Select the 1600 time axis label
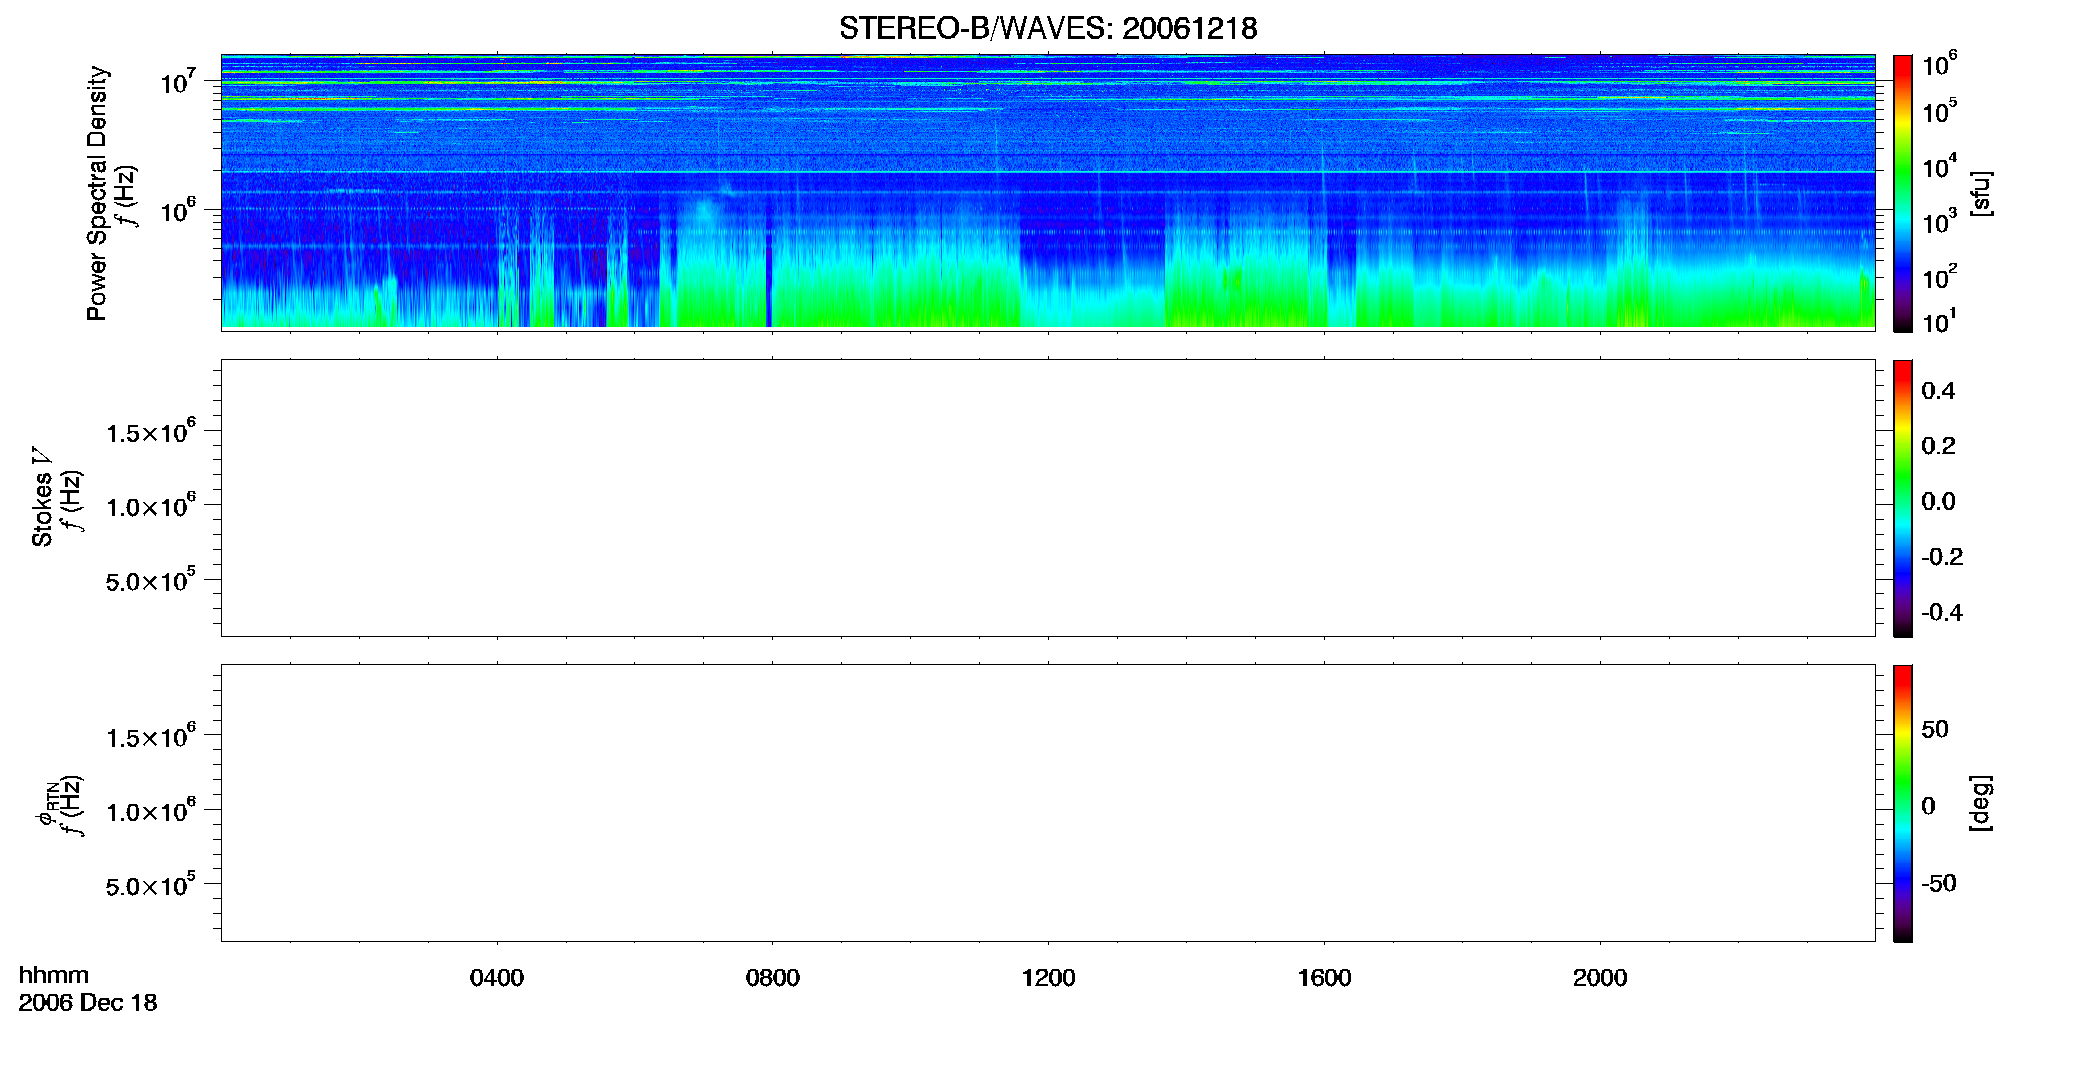The image size is (2096, 1080). coord(1324,978)
